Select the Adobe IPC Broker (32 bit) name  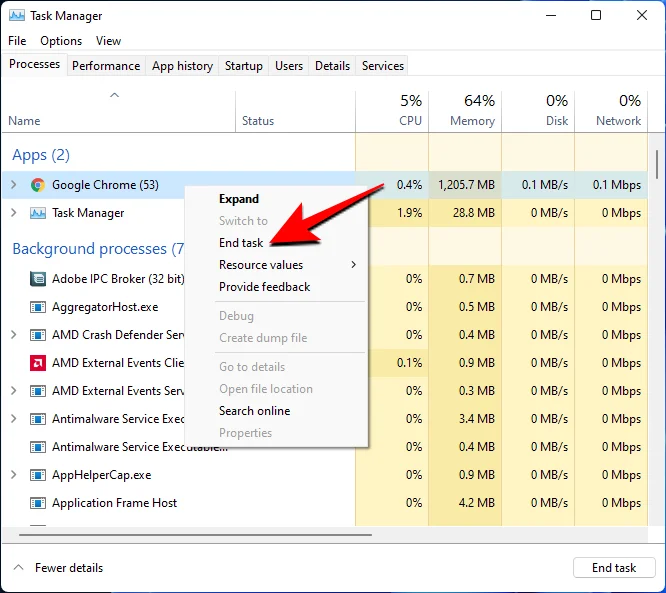[x=118, y=279]
